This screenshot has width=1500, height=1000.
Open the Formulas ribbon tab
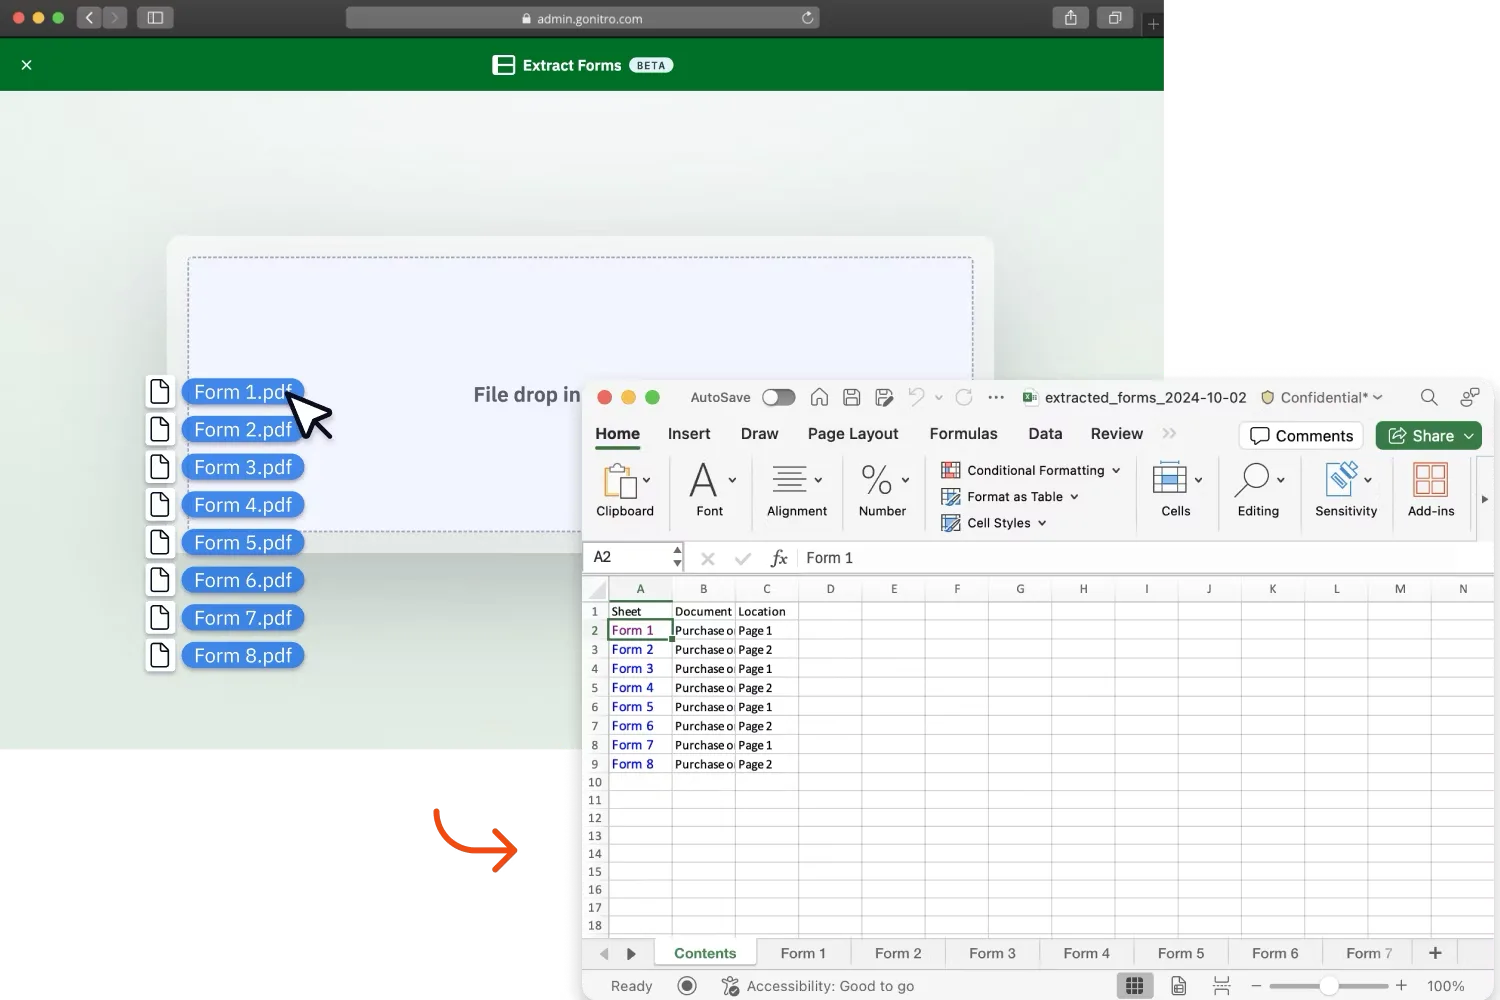point(963,434)
